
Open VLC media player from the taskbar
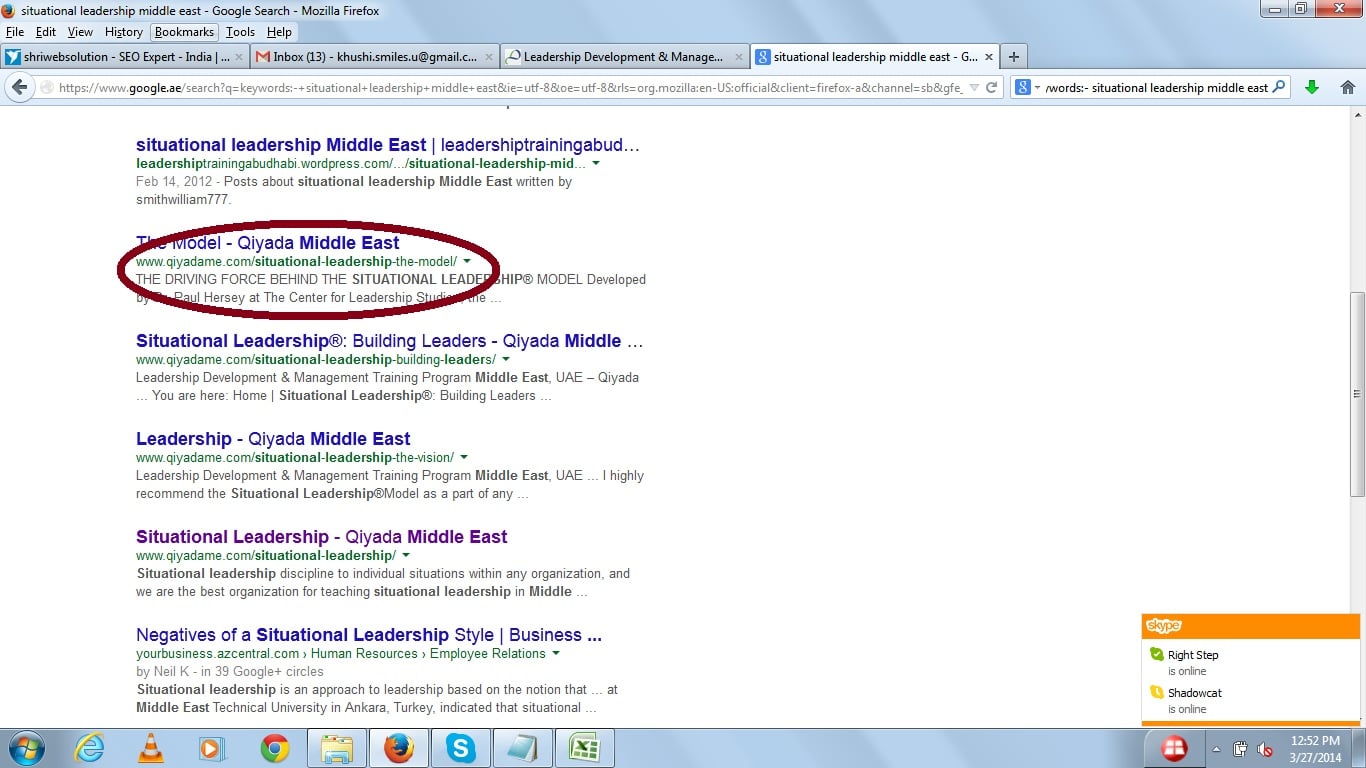(151, 748)
